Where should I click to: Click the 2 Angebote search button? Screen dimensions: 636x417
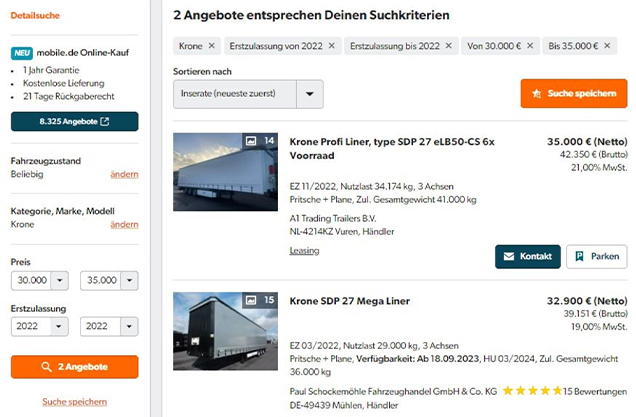click(x=74, y=367)
